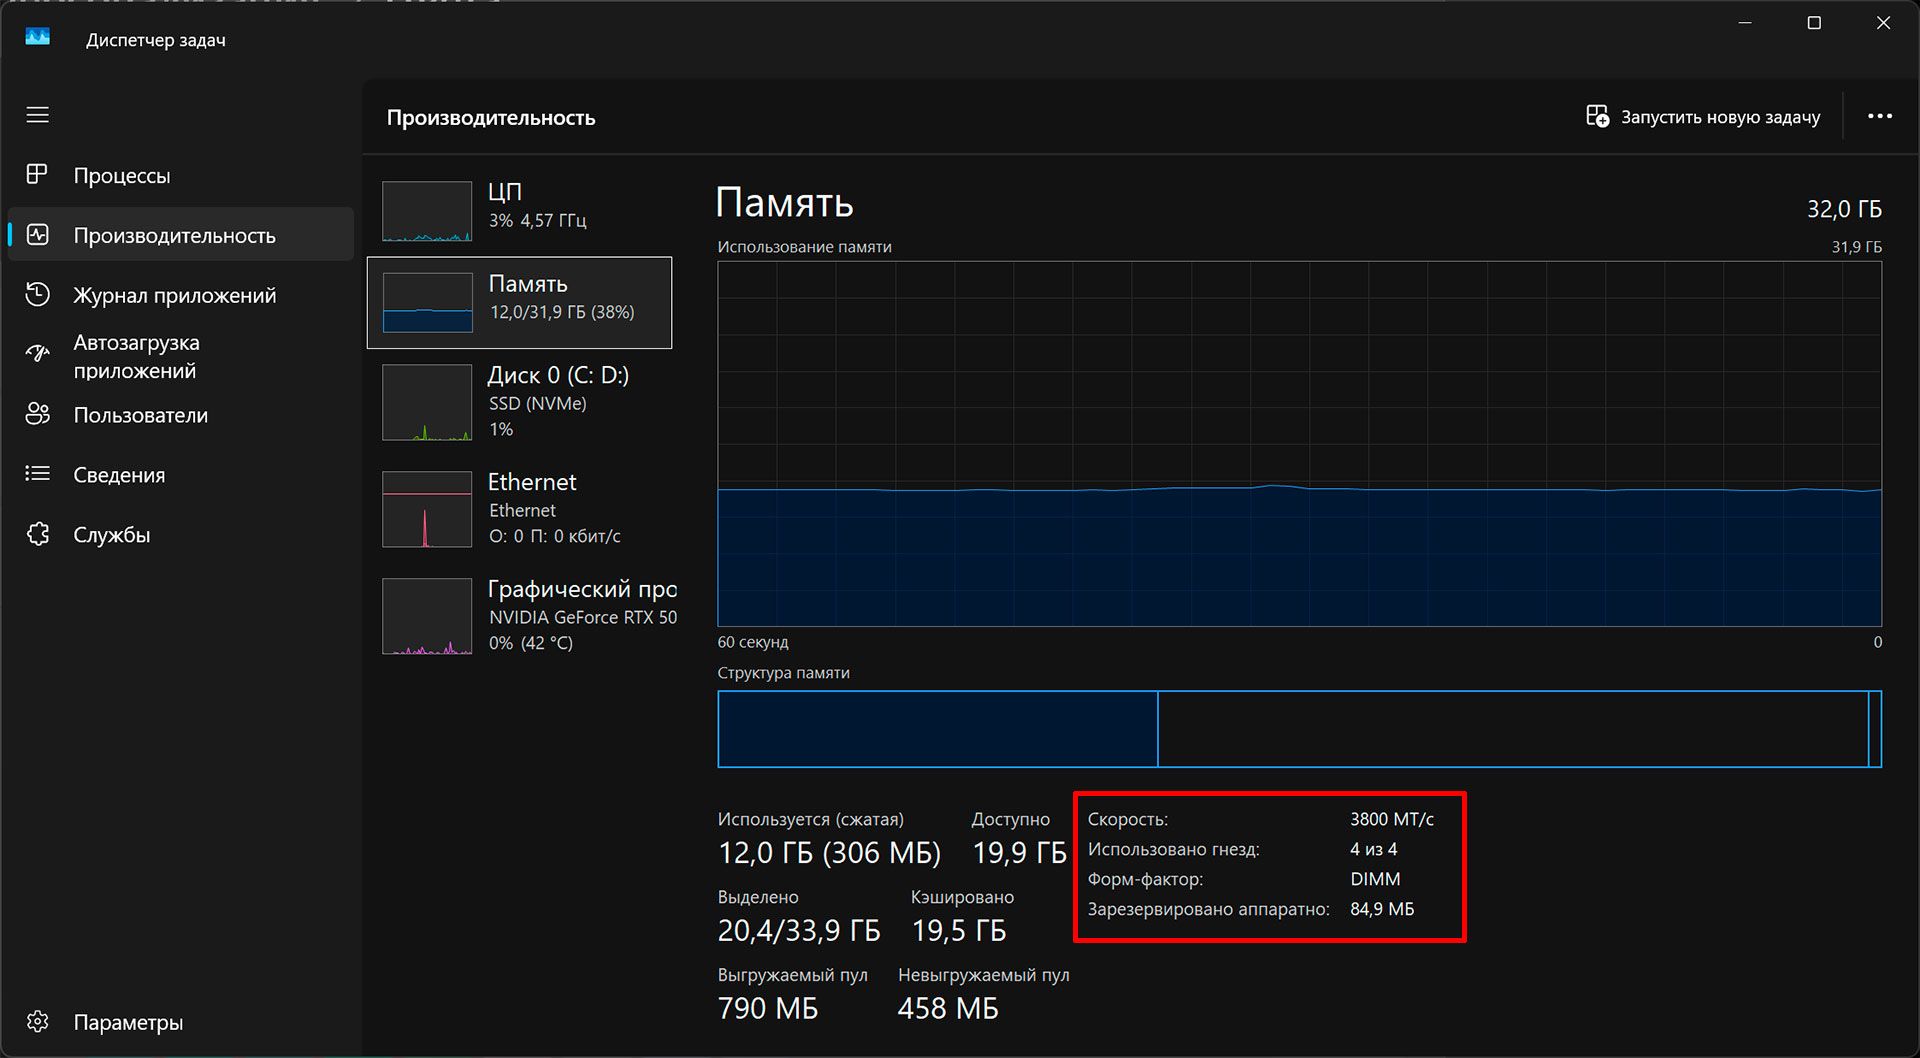
Task: Select the Ethernet mini graph thumbnail
Action: click(427, 509)
